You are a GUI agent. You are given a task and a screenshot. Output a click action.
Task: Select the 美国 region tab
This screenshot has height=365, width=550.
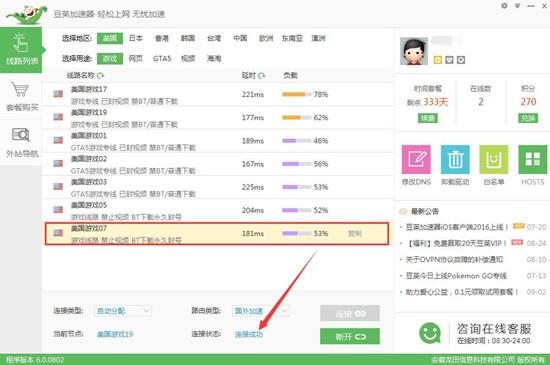coord(110,38)
